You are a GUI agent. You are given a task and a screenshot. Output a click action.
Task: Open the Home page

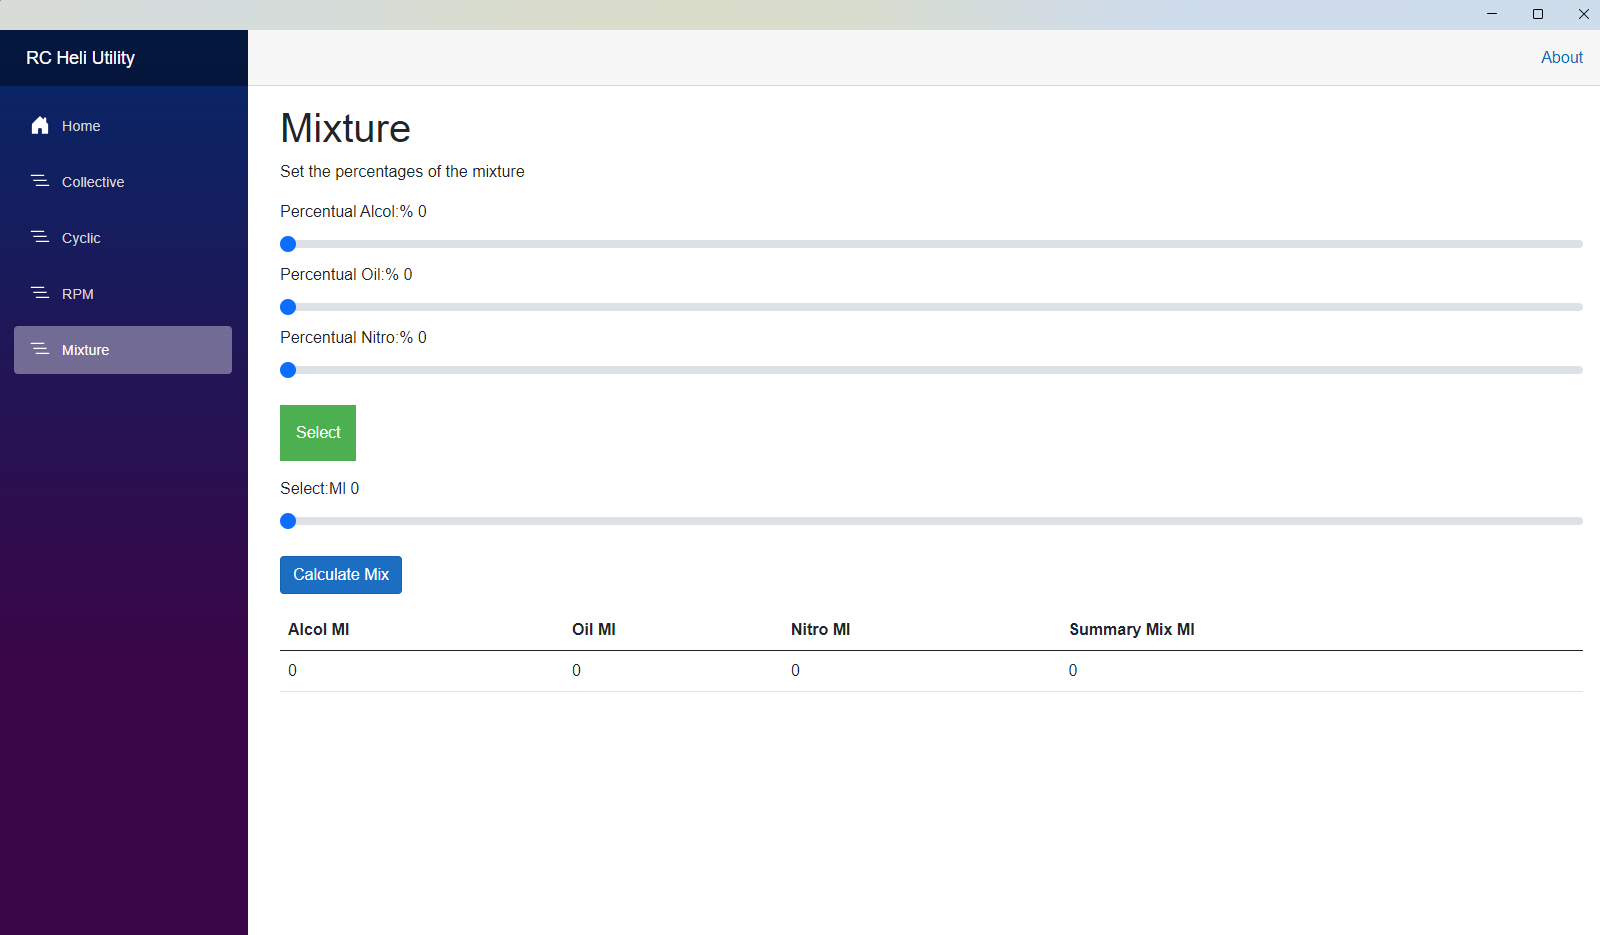pos(81,126)
